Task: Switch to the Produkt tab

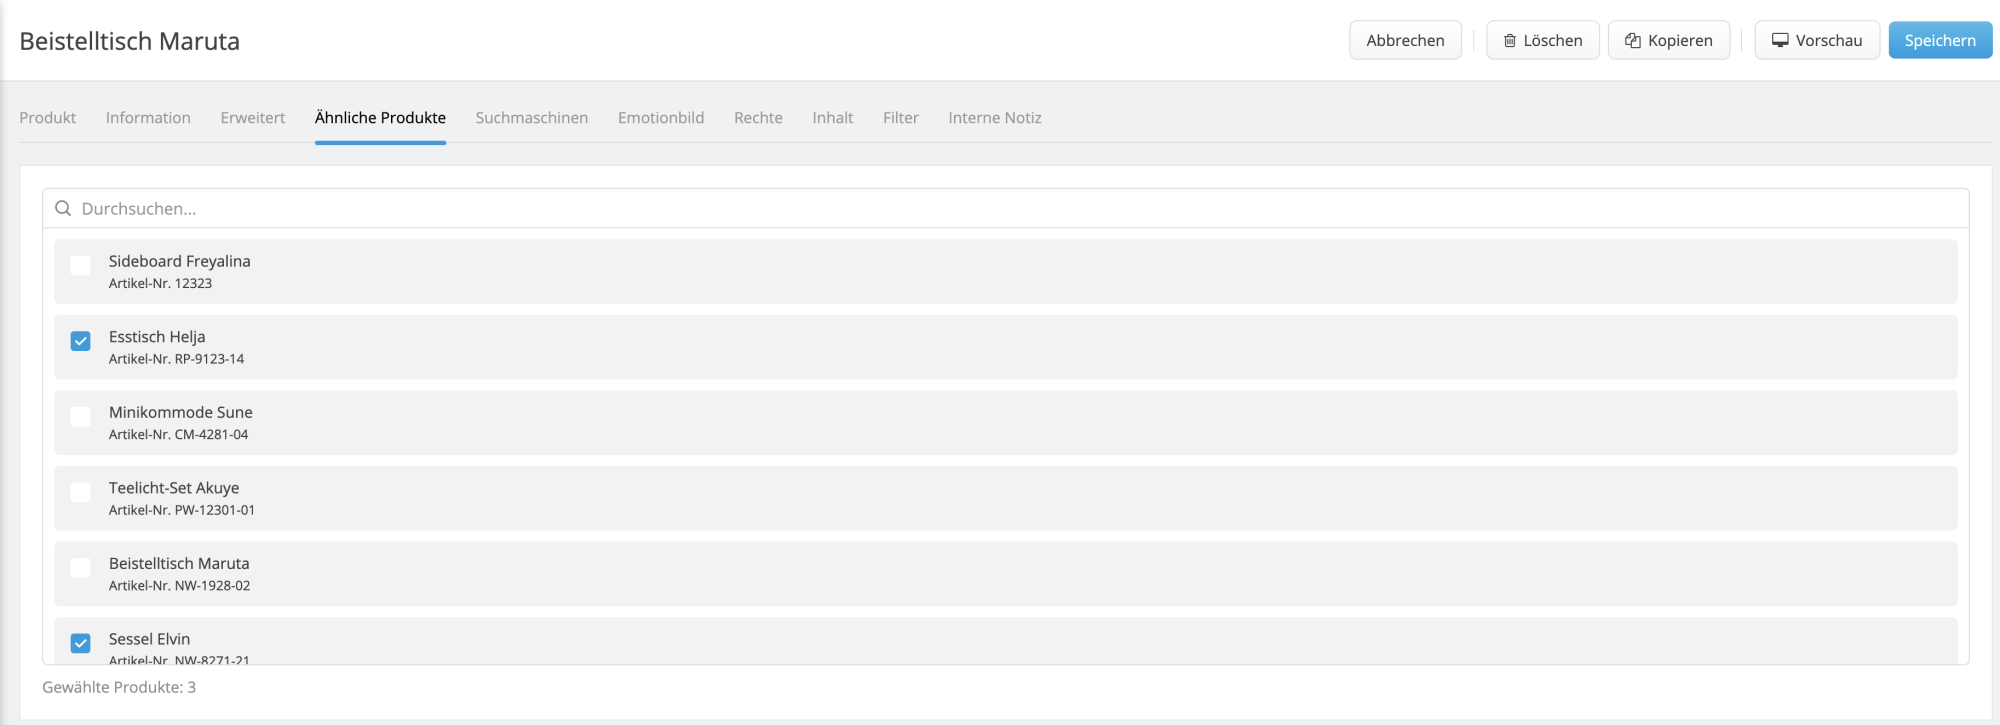Action: [48, 118]
